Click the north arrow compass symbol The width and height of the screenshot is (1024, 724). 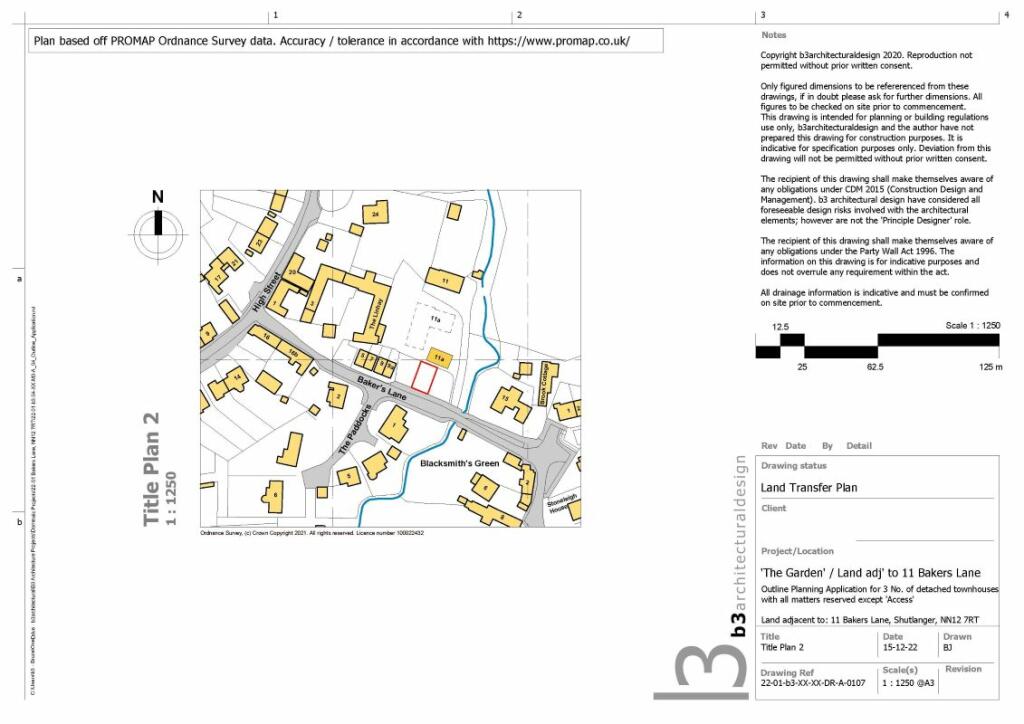point(157,232)
